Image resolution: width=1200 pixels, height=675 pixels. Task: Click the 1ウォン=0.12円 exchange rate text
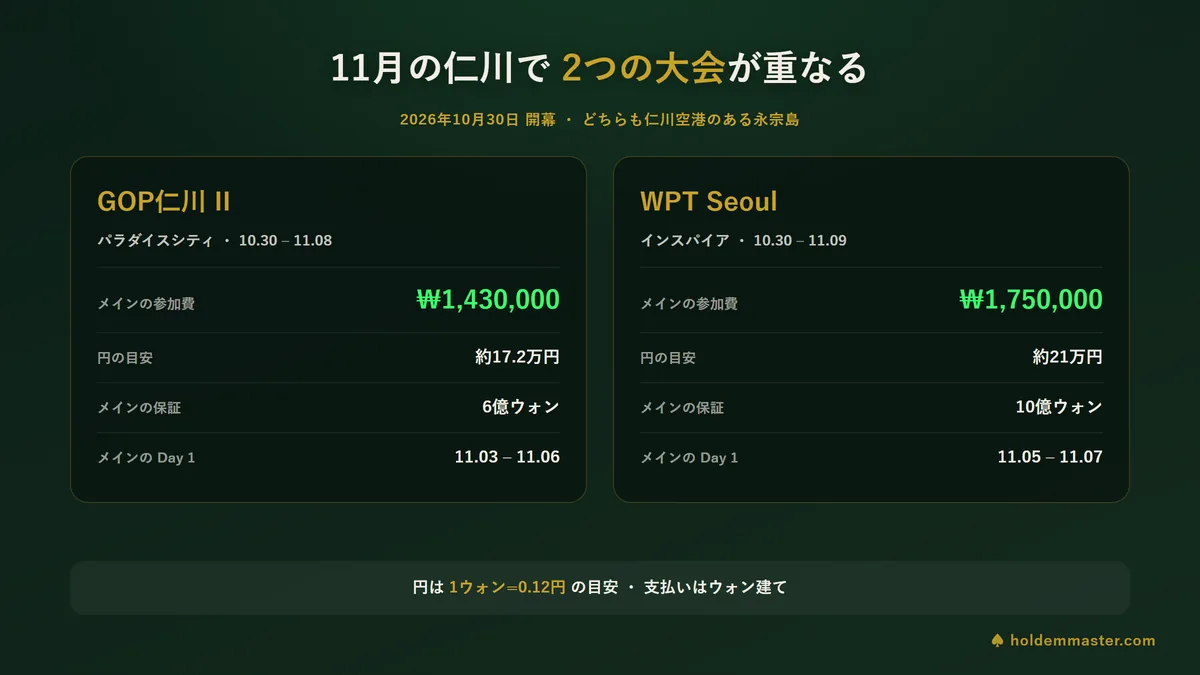(x=507, y=587)
